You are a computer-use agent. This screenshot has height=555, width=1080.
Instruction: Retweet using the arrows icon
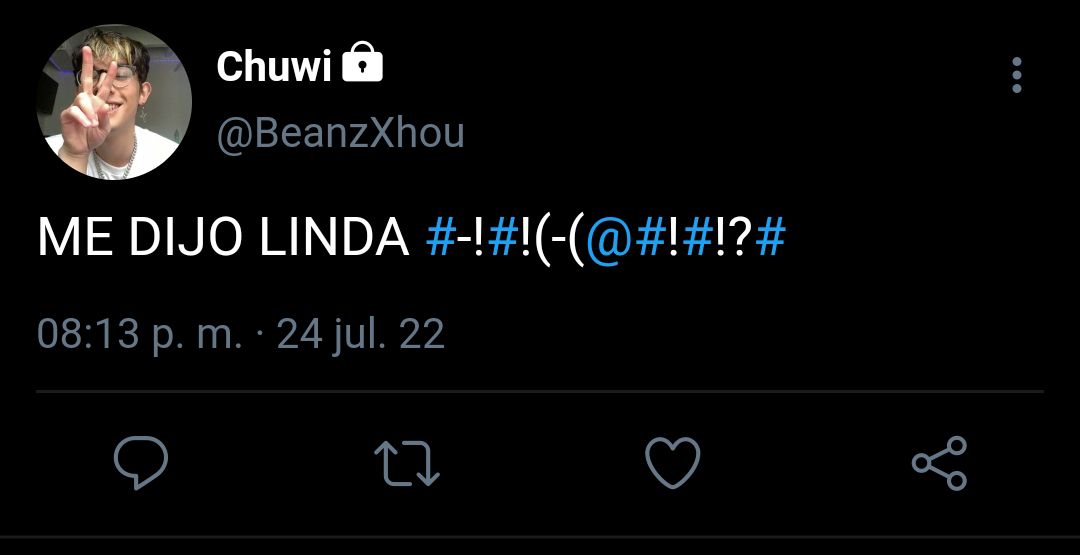tap(406, 463)
